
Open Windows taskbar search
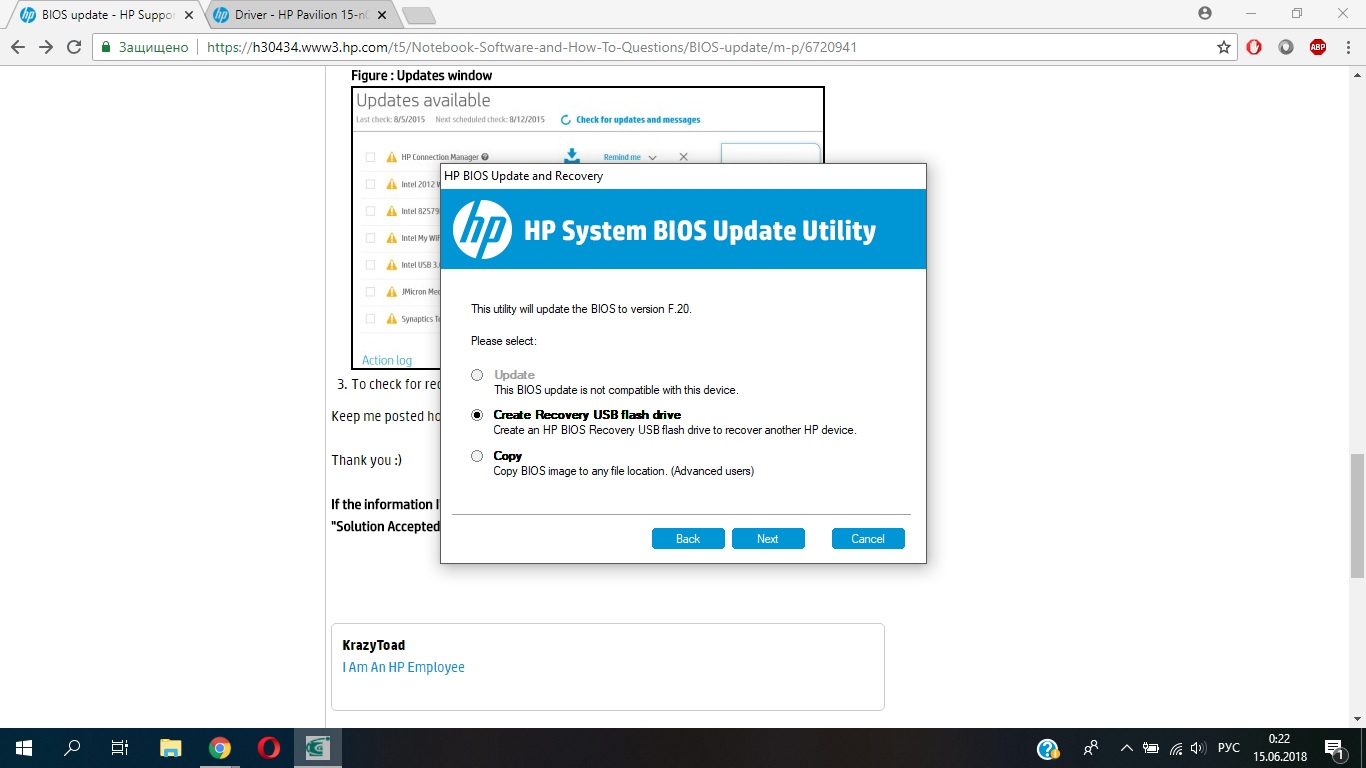tap(72, 748)
